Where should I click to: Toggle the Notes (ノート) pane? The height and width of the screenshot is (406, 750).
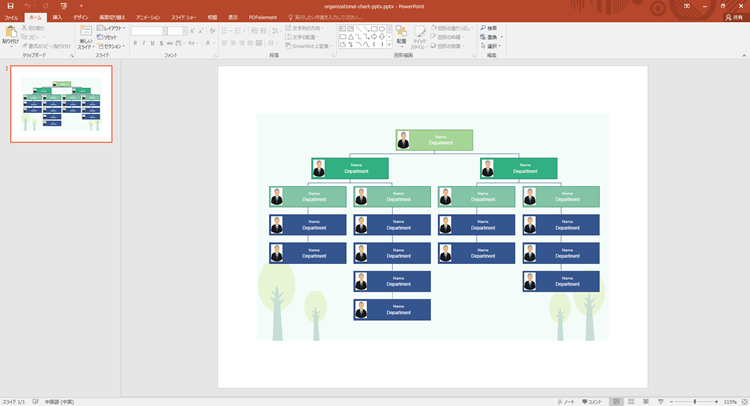[x=567, y=401]
